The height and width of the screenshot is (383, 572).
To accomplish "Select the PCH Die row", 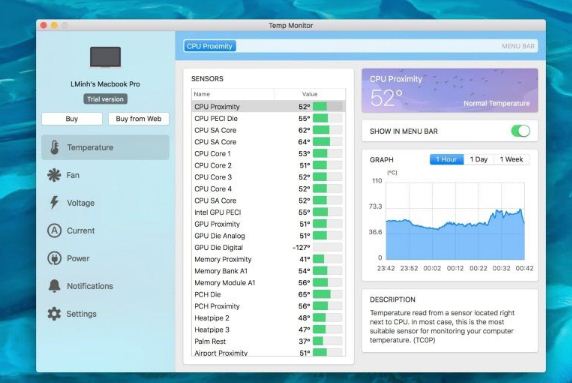I will pyautogui.click(x=268, y=294).
